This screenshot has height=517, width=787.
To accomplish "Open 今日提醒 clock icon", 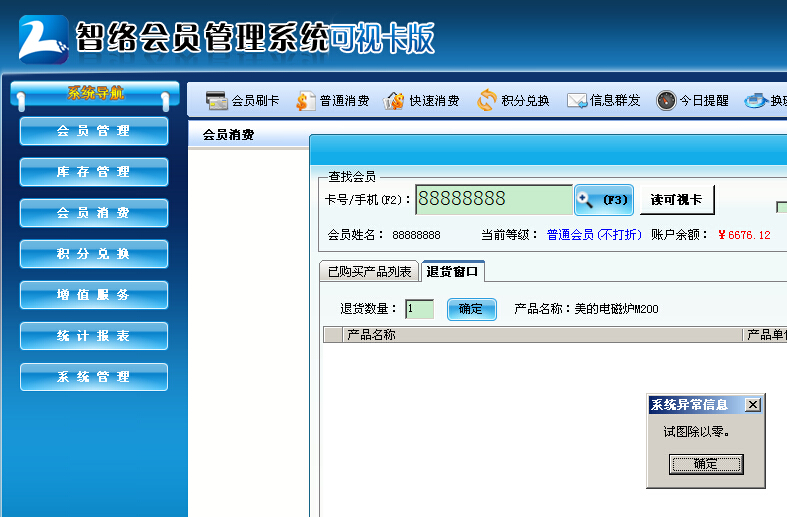I will point(666,100).
